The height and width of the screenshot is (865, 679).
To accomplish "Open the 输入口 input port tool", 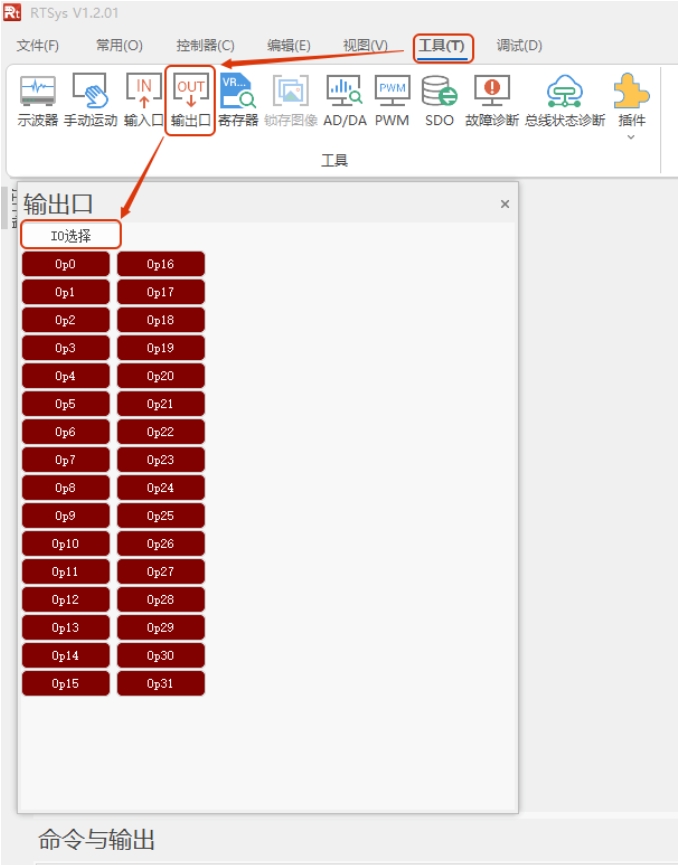I will [143, 101].
